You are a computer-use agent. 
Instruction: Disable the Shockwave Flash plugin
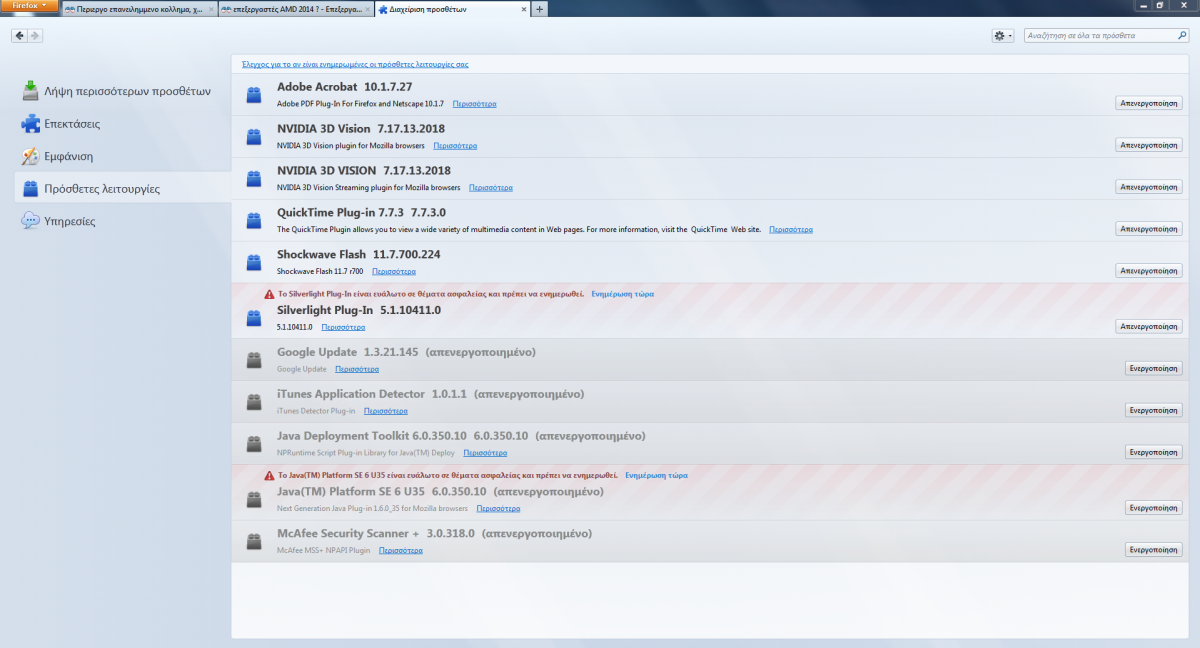[x=1149, y=271]
